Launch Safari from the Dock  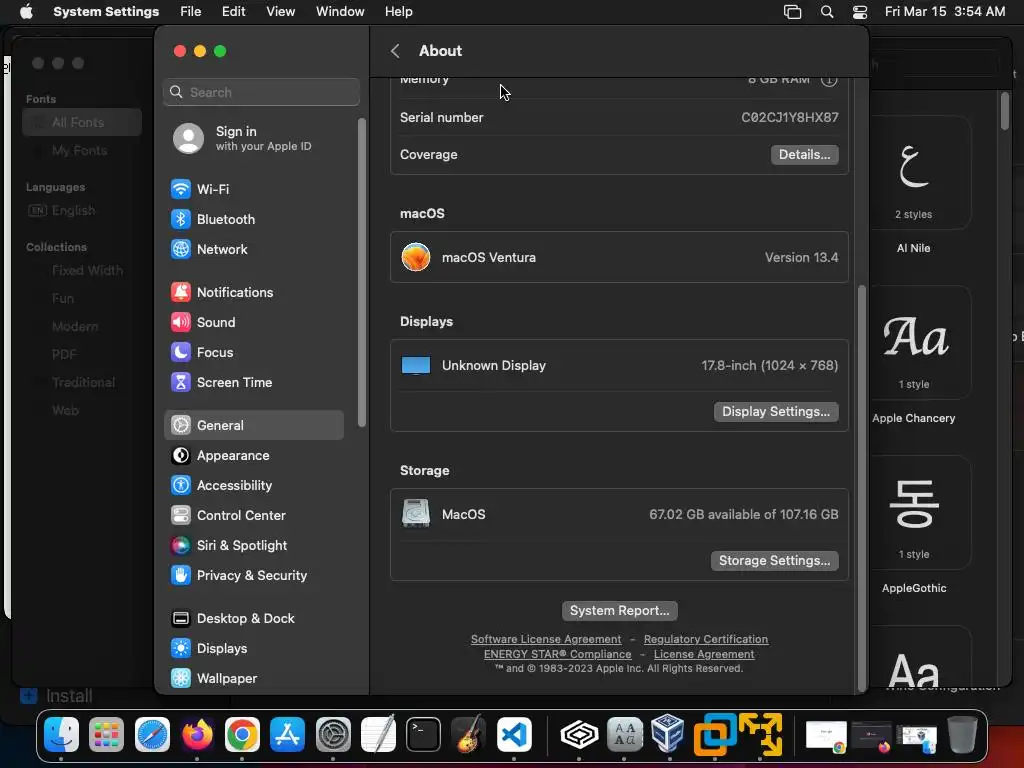[152, 735]
